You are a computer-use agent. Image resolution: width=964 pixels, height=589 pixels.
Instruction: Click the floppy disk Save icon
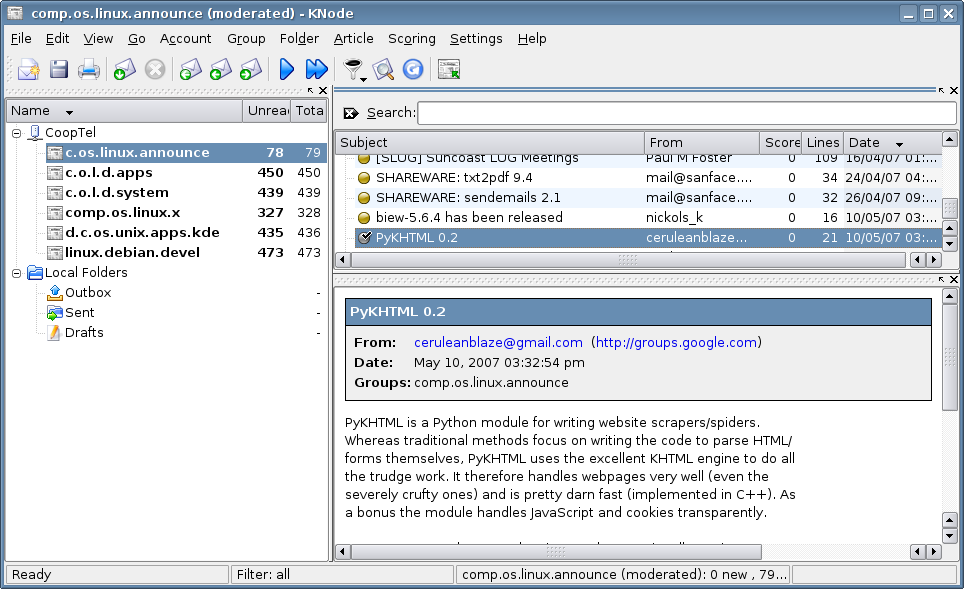pos(59,69)
